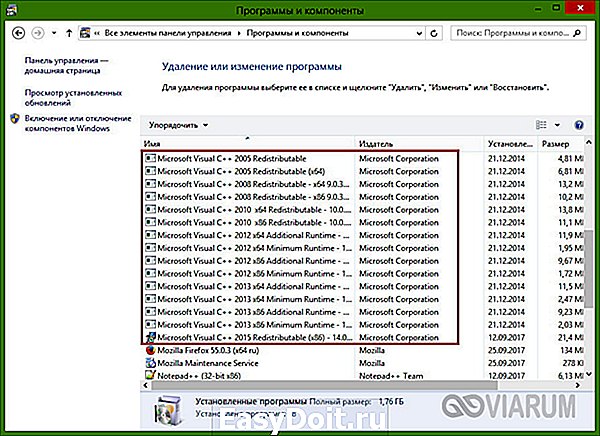
Task: Select Visual C++ 2013 x86 Additional Runtime icon
Action: click(150, 312)
